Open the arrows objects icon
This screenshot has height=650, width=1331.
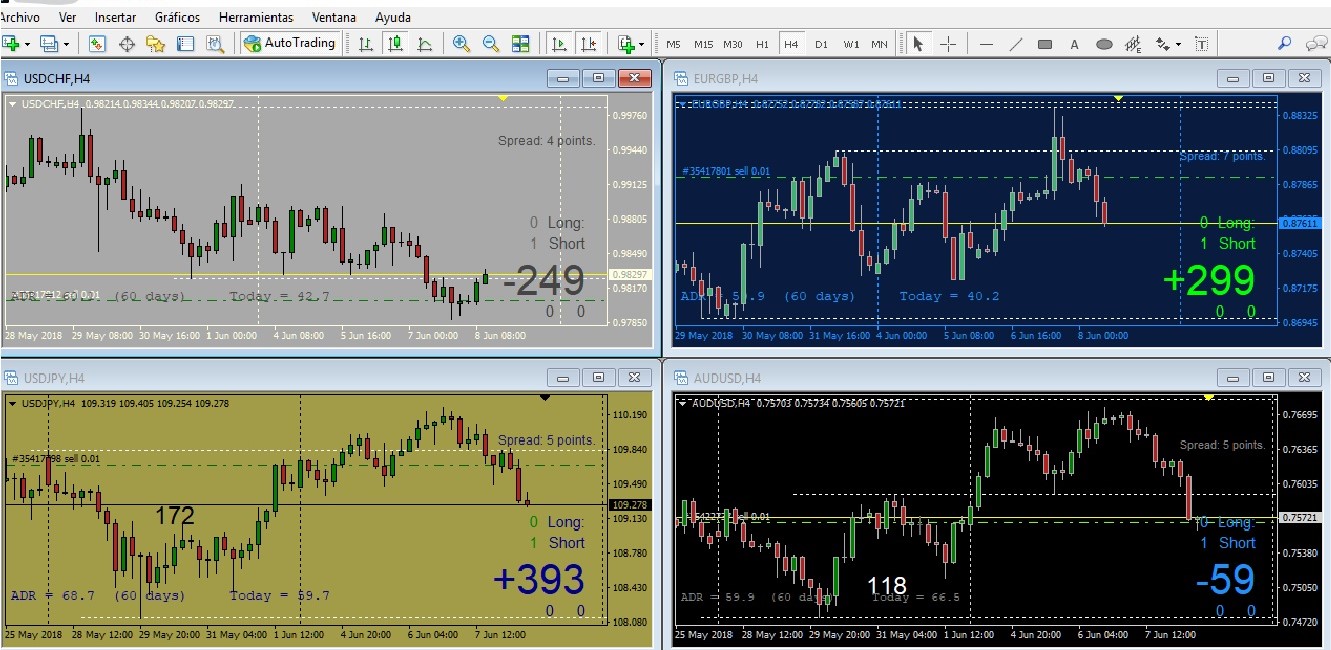point(1163,44)
